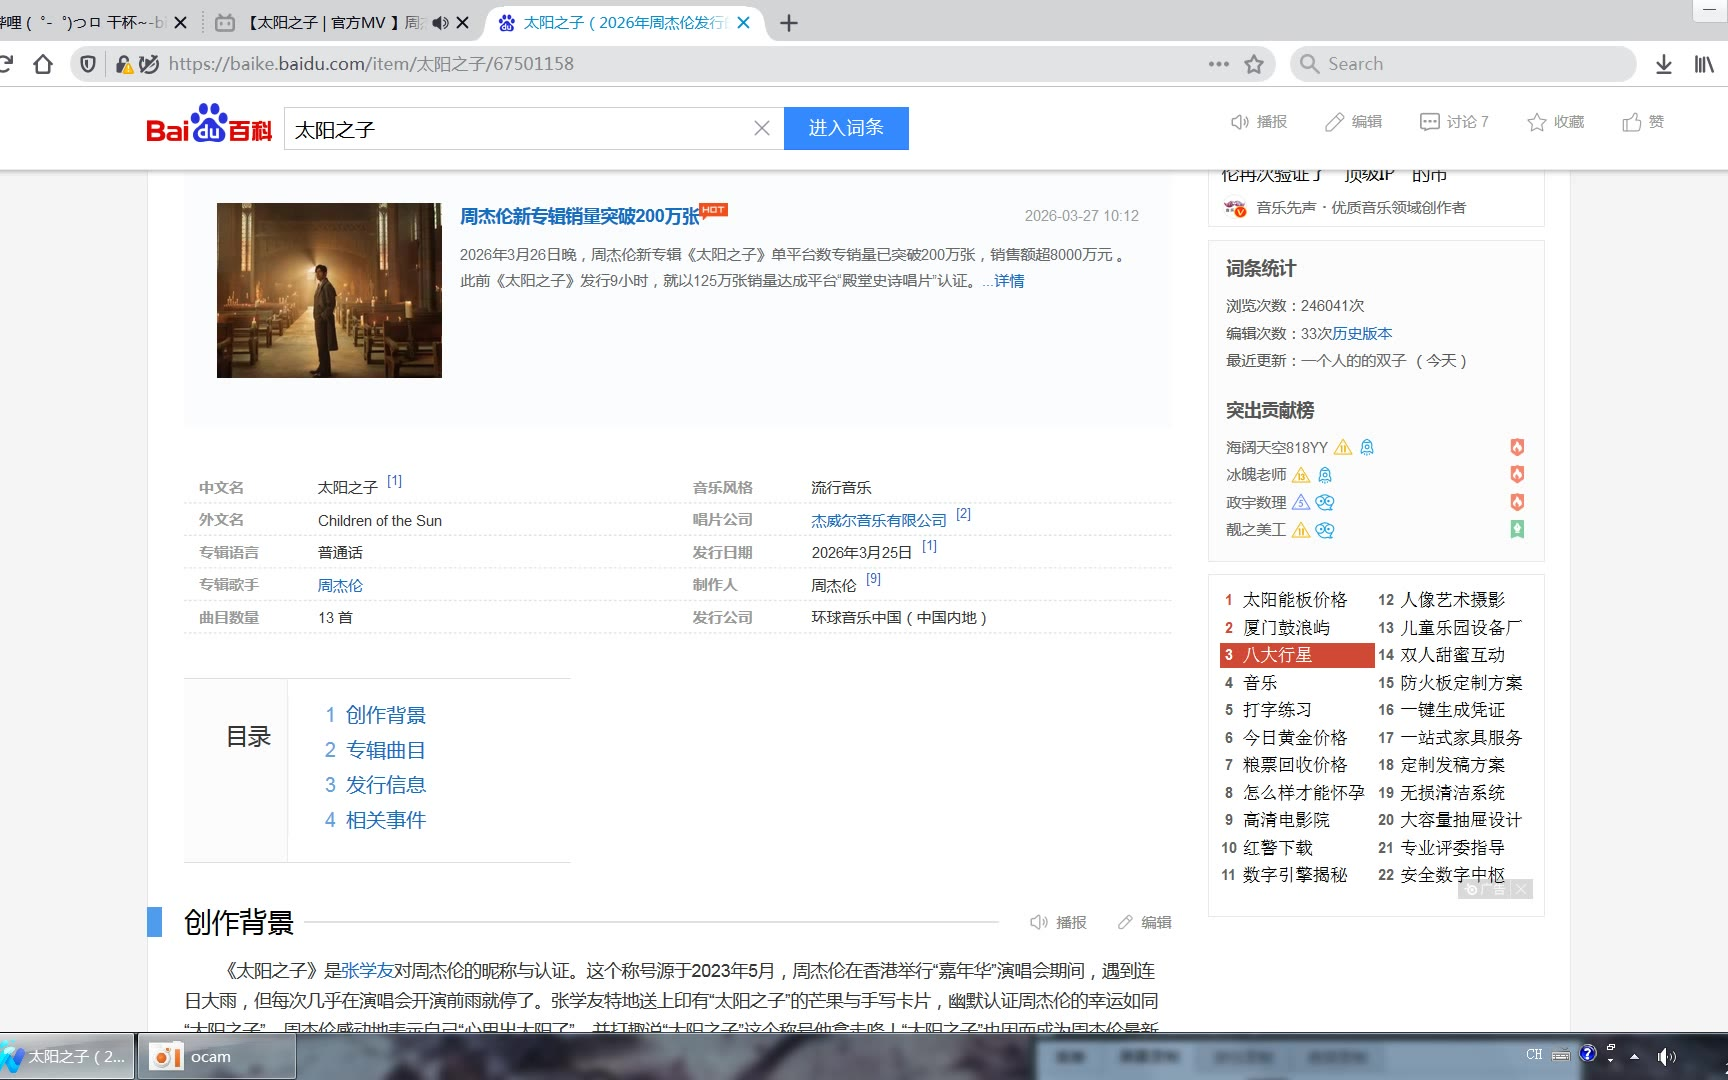This screenshot has width=1728, height=1080.
Task: Click the Firefox home icon
Action: pos(43,64)
